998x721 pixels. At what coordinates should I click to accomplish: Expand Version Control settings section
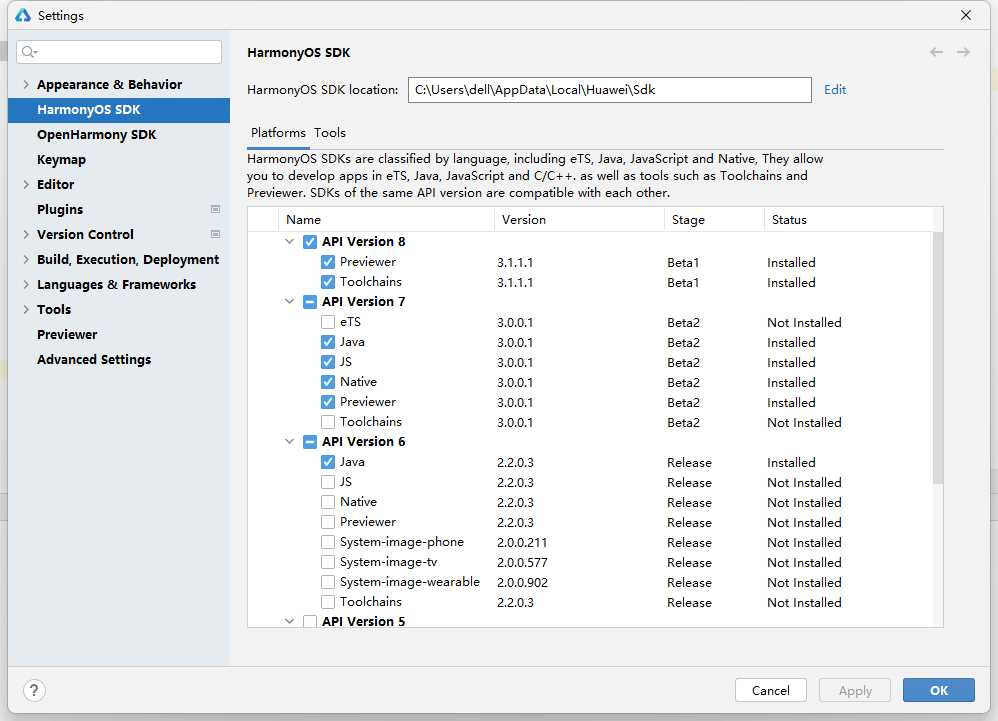tap(26, 234)
